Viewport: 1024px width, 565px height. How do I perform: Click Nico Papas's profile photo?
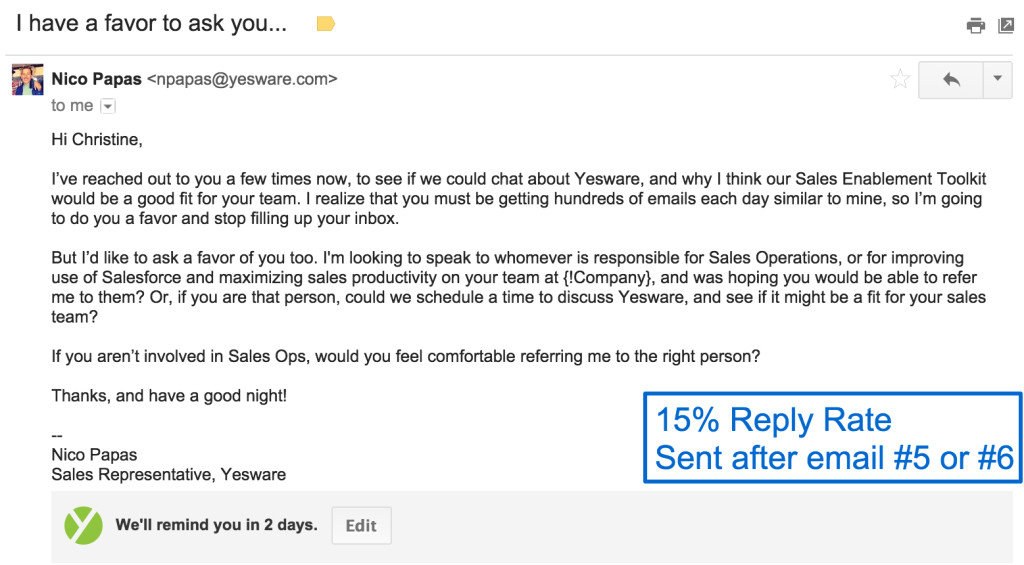27,80
